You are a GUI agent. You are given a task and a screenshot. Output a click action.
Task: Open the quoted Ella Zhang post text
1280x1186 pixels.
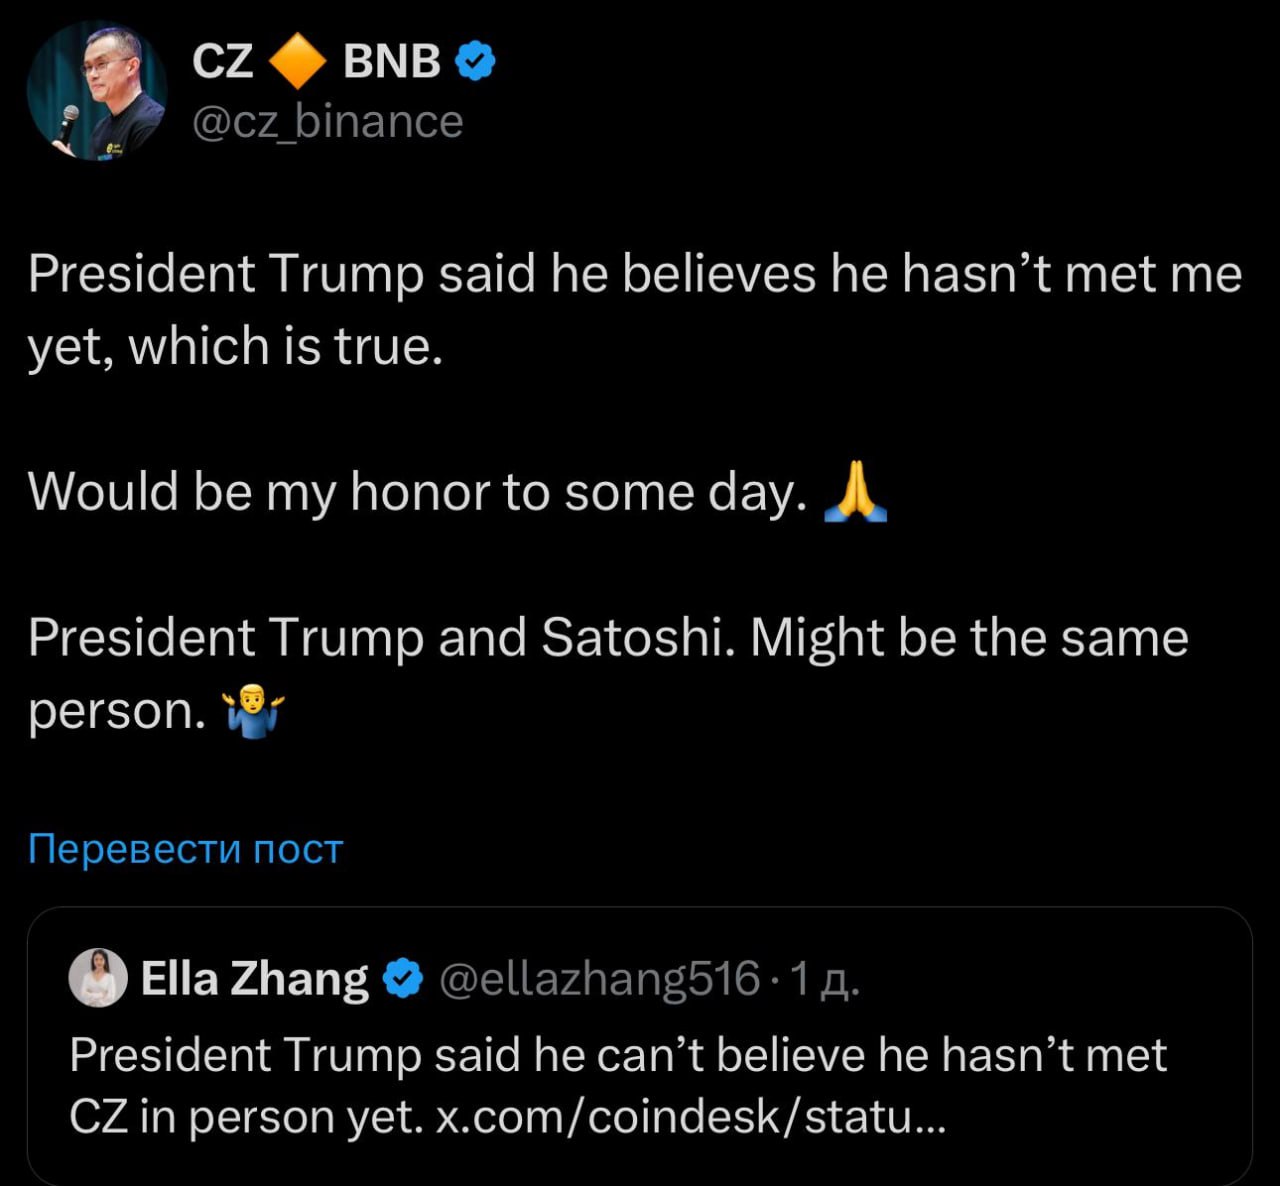coord(617,1056)
